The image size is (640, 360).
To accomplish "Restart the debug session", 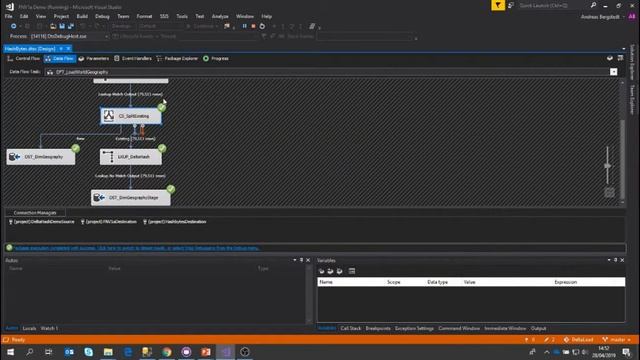I will (x=262, y=26).
